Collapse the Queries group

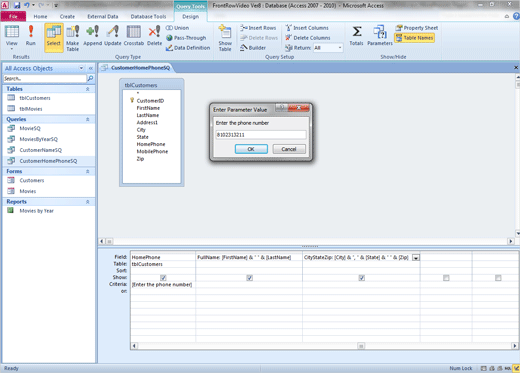click(x=88, y=119)
